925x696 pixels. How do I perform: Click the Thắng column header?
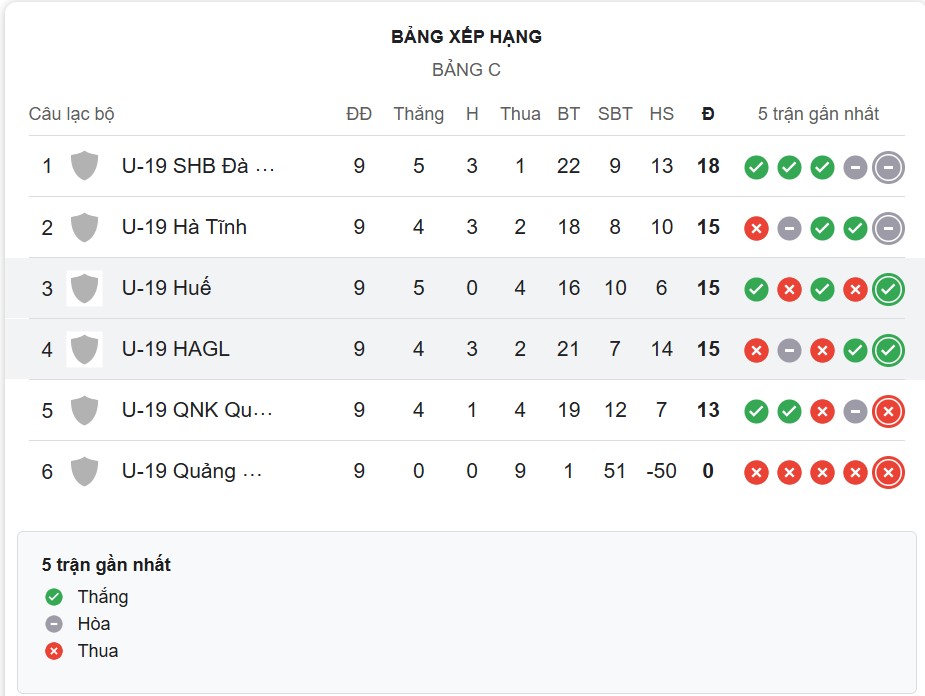click(420, 114)
